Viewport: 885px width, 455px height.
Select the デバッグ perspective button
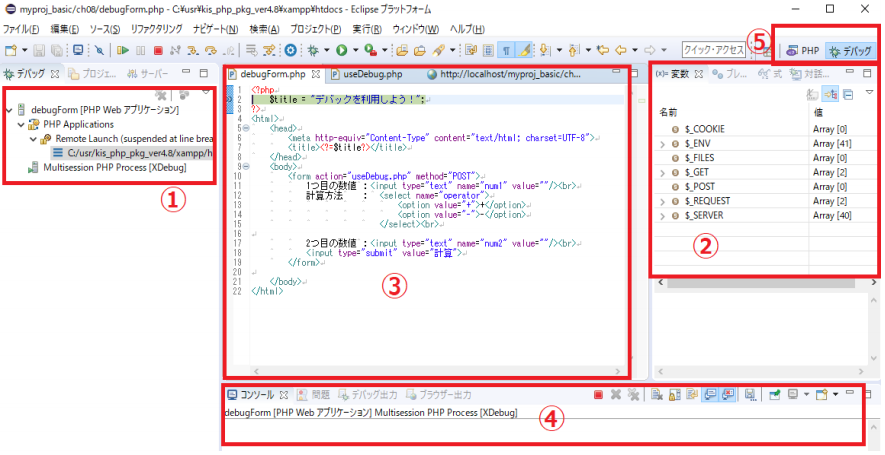tap(849, 50)
